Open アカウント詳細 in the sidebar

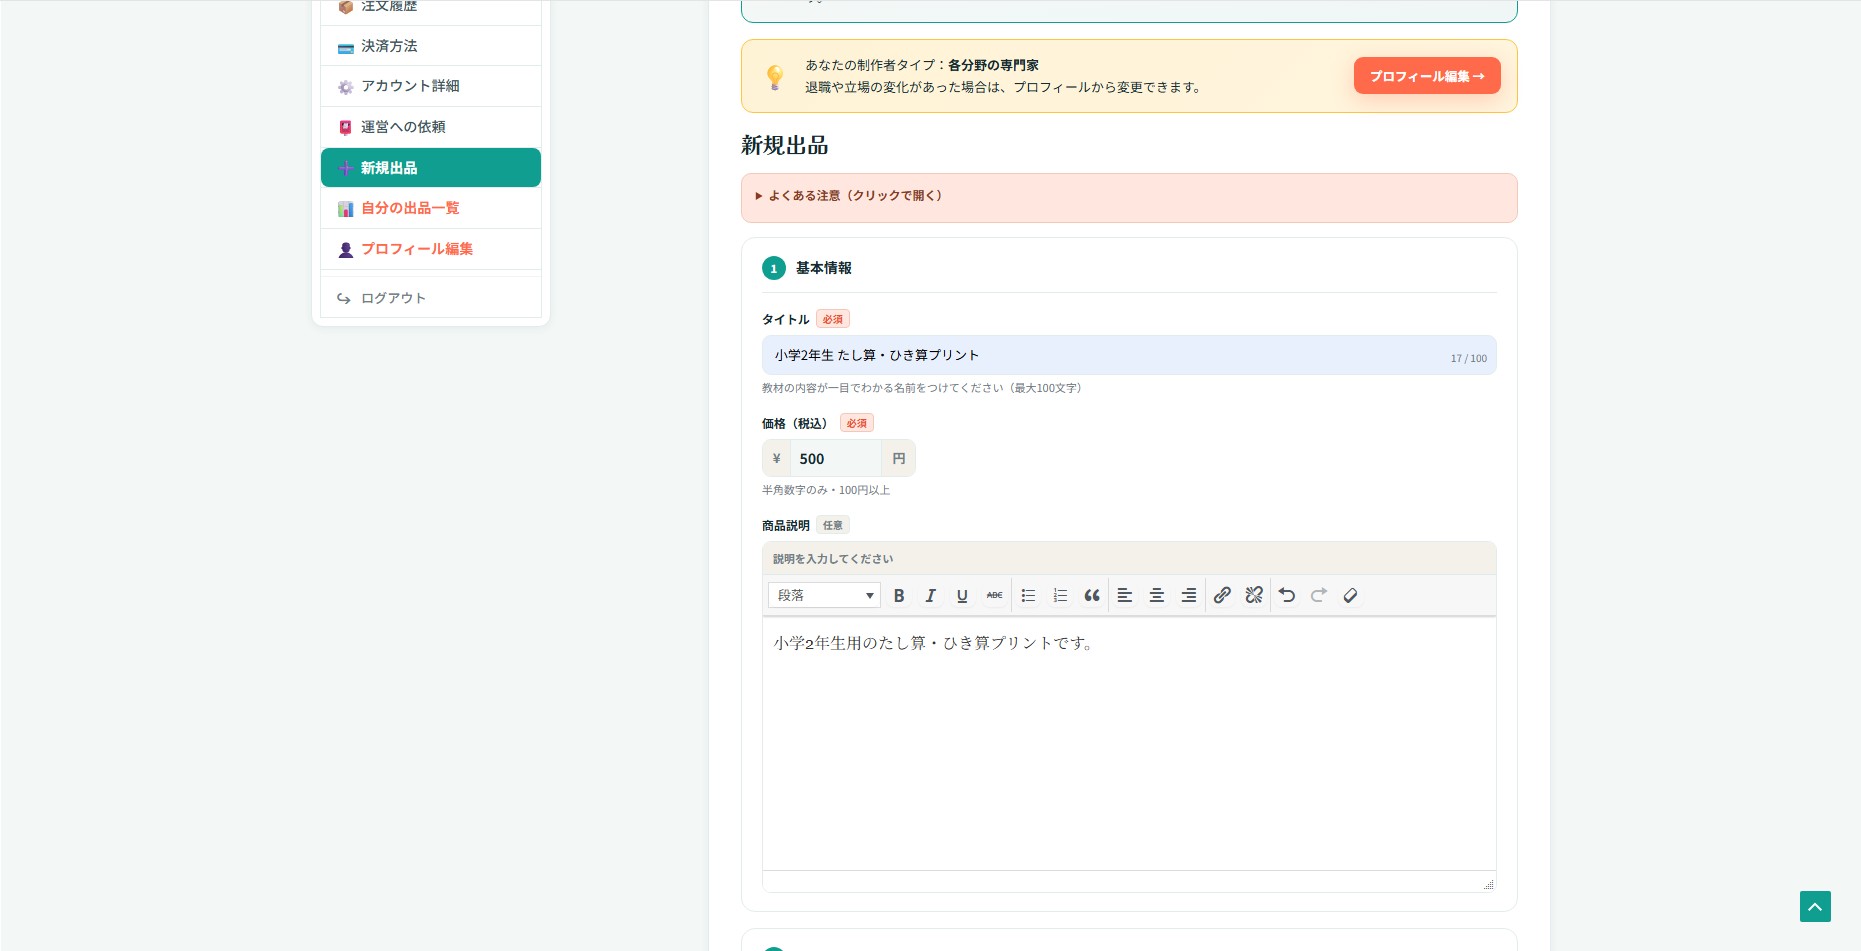[431, 86]
